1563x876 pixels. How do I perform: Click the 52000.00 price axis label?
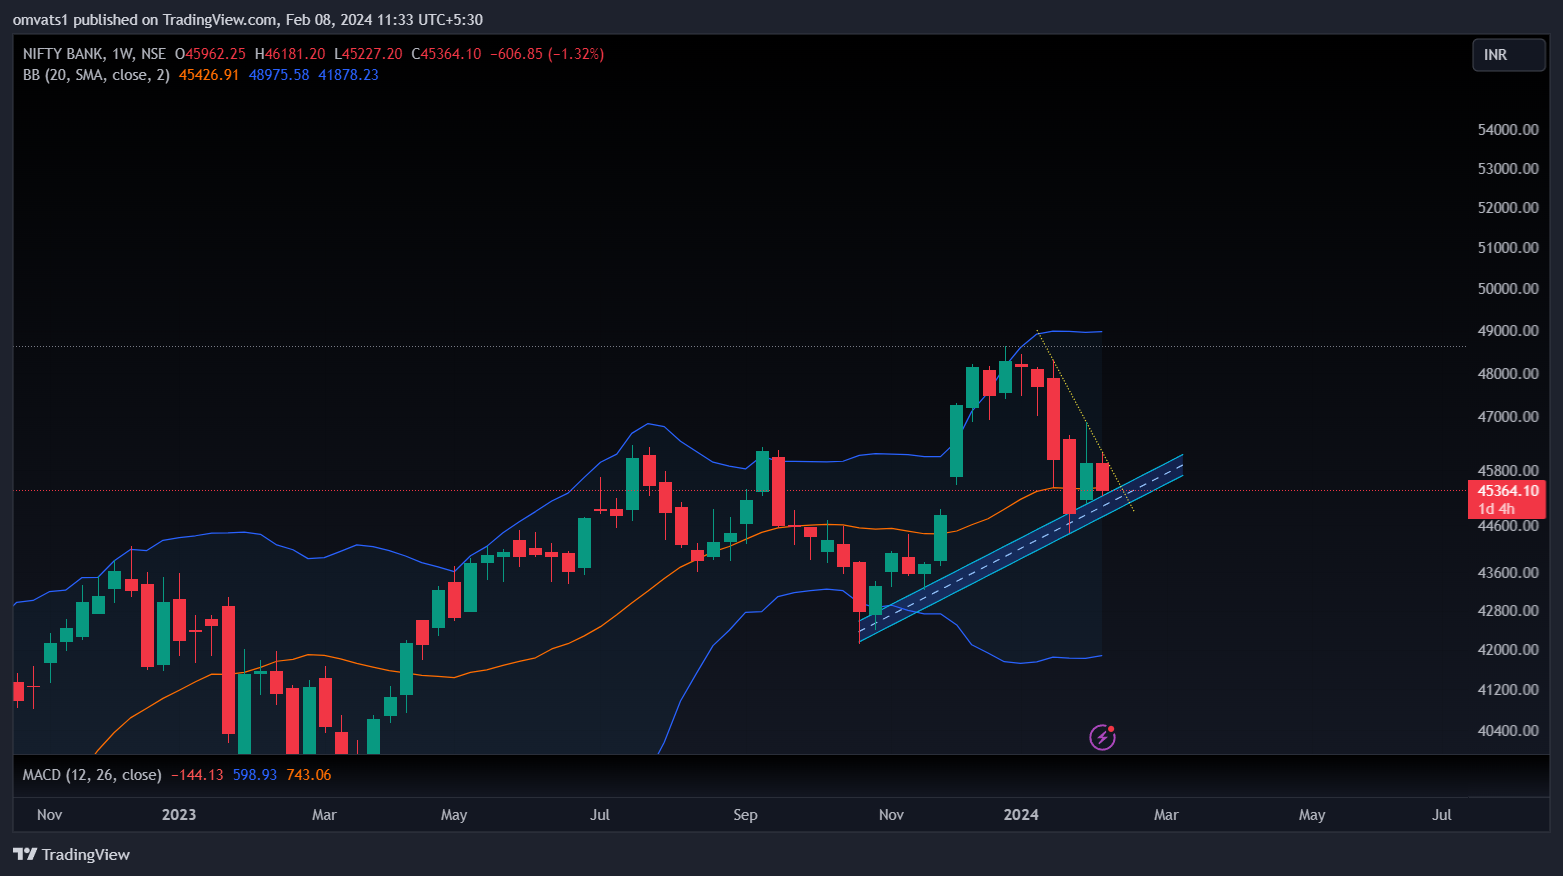tap(1508, 207)
